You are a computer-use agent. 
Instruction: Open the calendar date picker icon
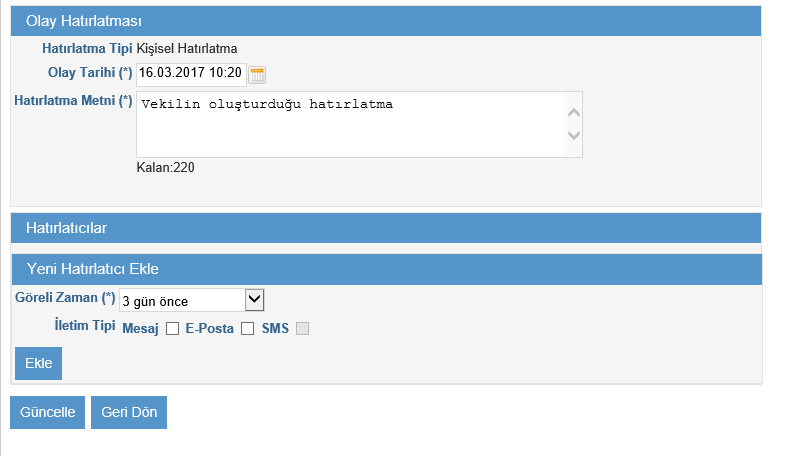(x=257, y=75)
